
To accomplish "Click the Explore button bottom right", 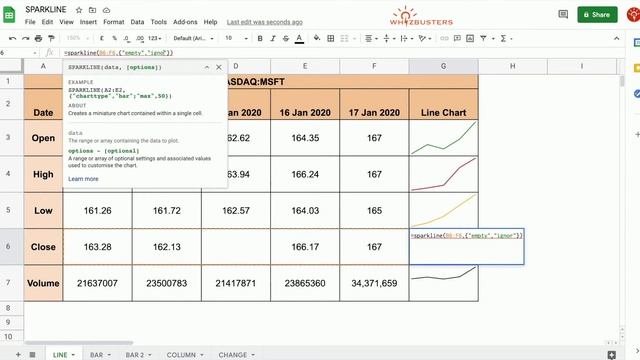I will pos(611,355).
